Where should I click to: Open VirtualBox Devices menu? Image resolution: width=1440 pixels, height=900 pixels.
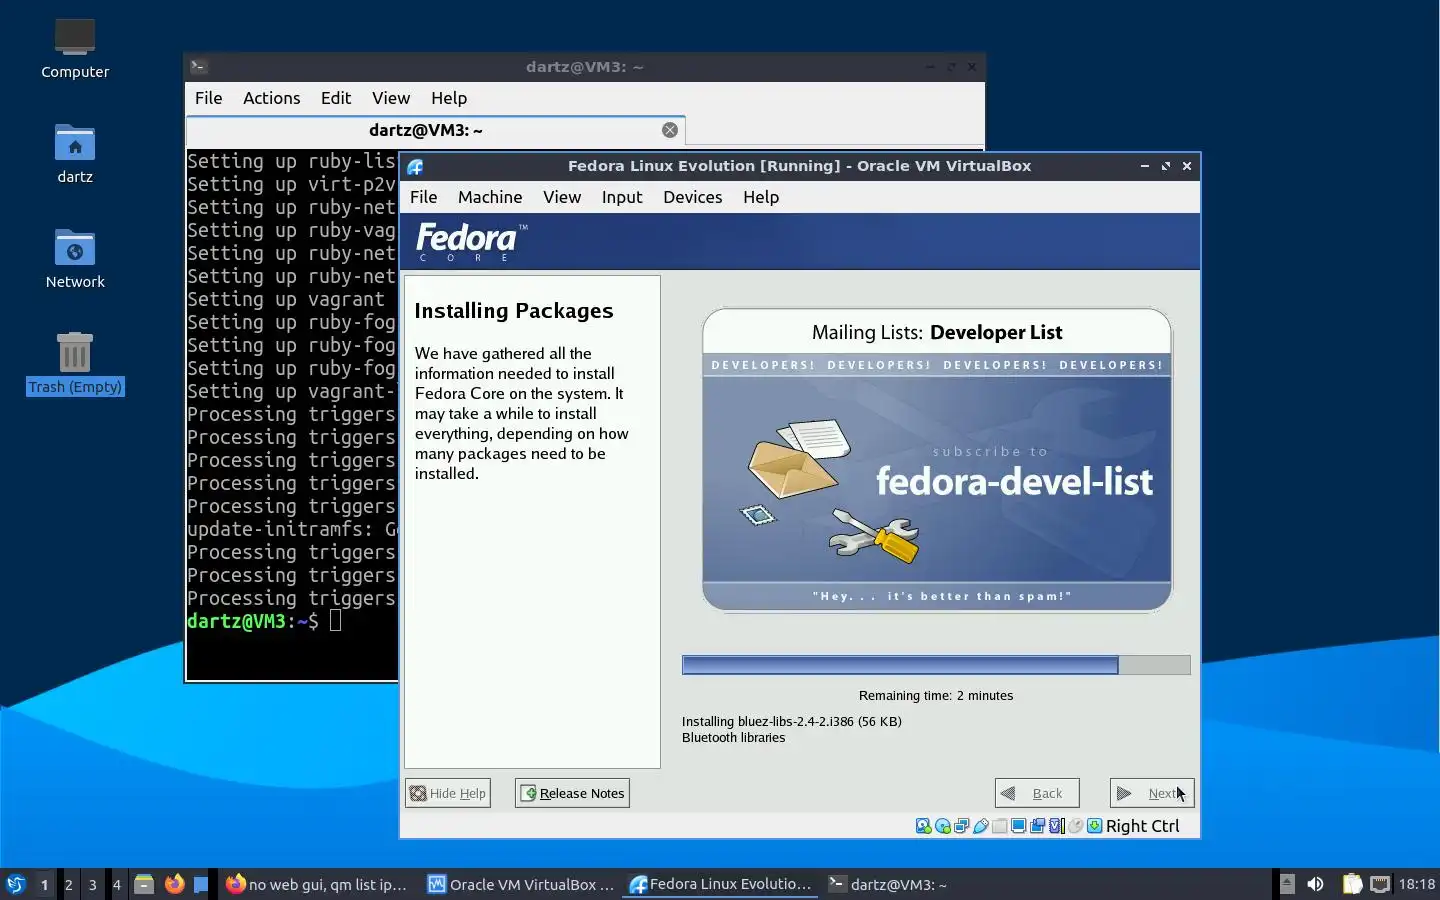click(692, 197)
